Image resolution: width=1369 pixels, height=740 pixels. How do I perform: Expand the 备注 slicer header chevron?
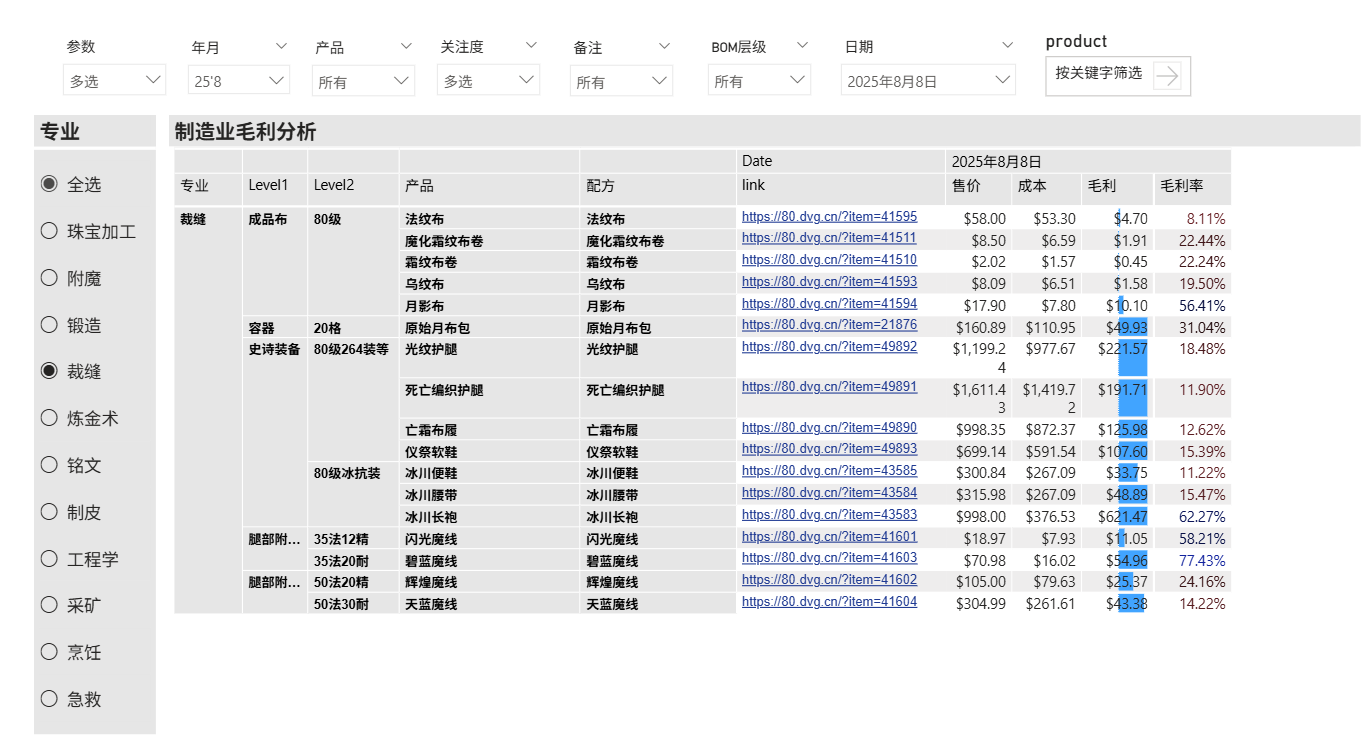[664, 46]
